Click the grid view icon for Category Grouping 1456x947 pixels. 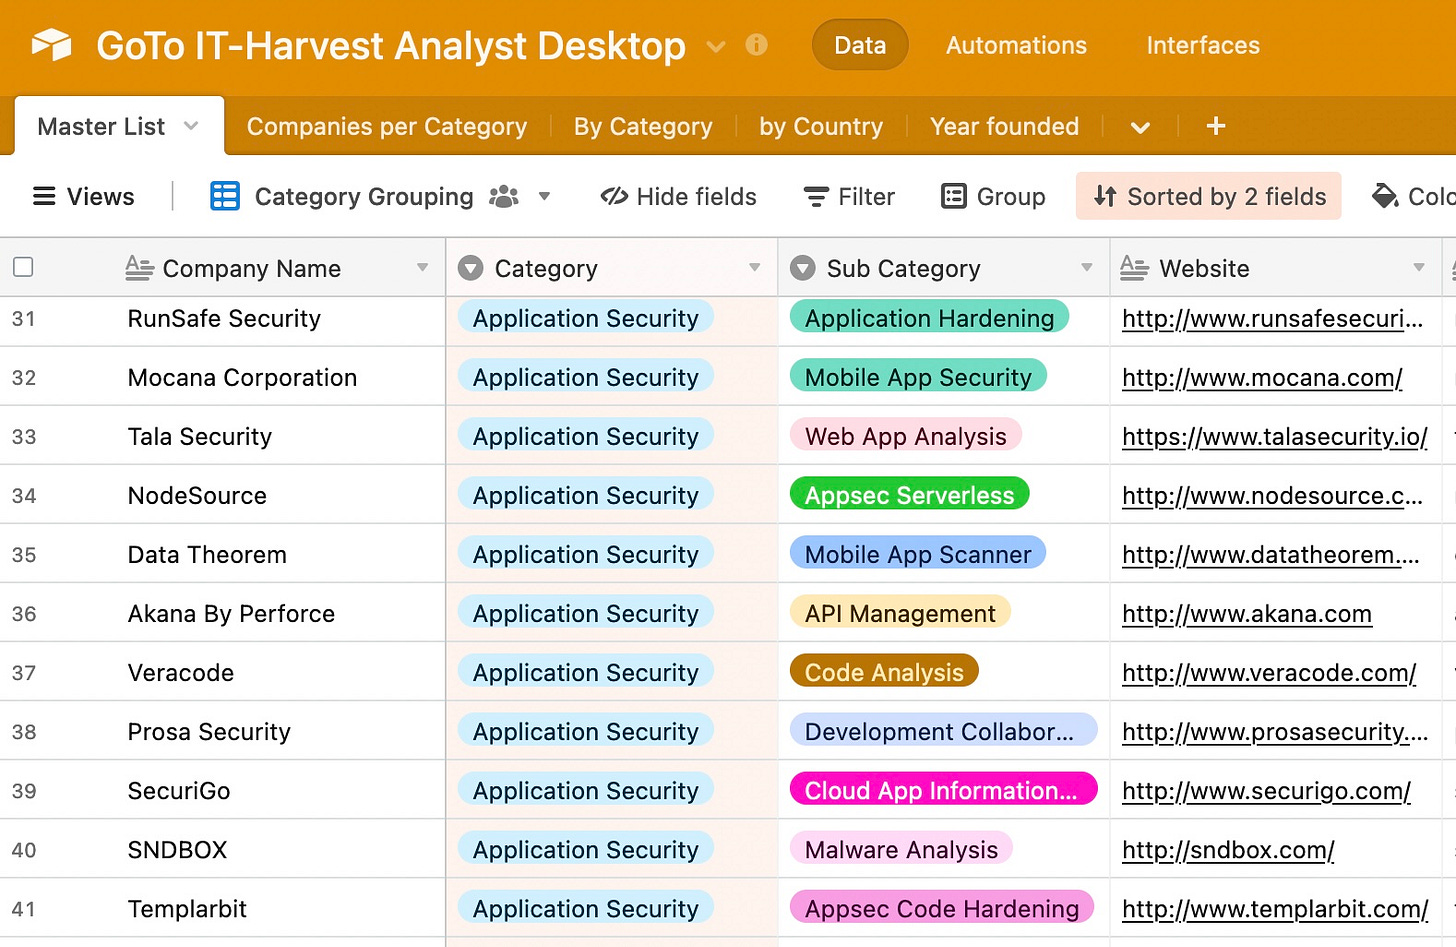click(x=225, y=196)
